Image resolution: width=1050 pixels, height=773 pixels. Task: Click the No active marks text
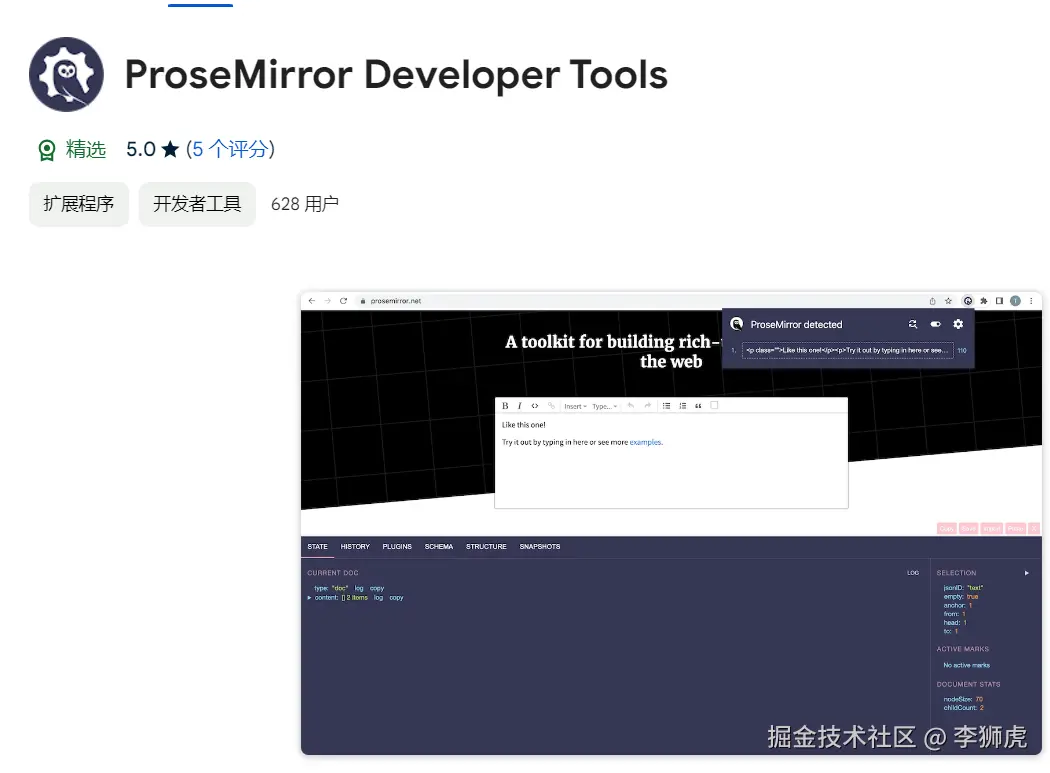coord(966,665)
